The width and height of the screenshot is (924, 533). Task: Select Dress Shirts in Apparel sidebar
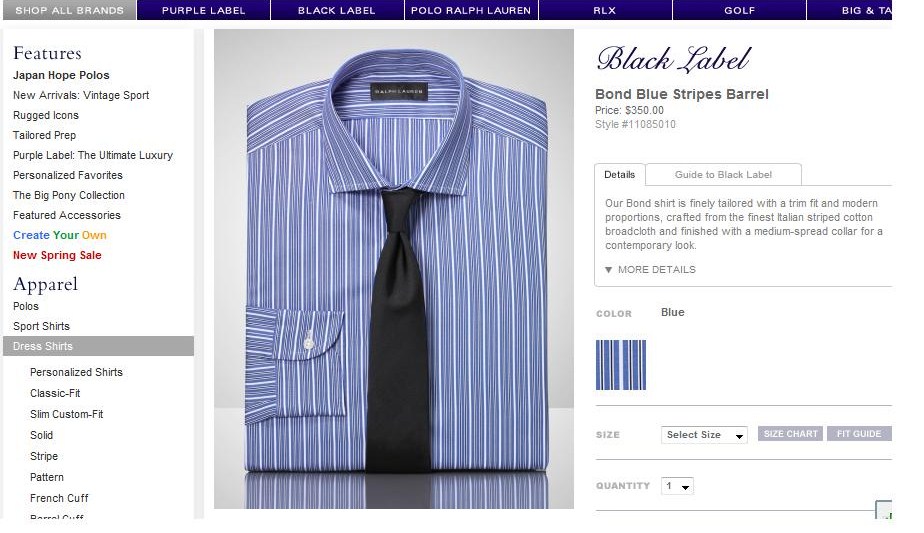pos(98,346)
